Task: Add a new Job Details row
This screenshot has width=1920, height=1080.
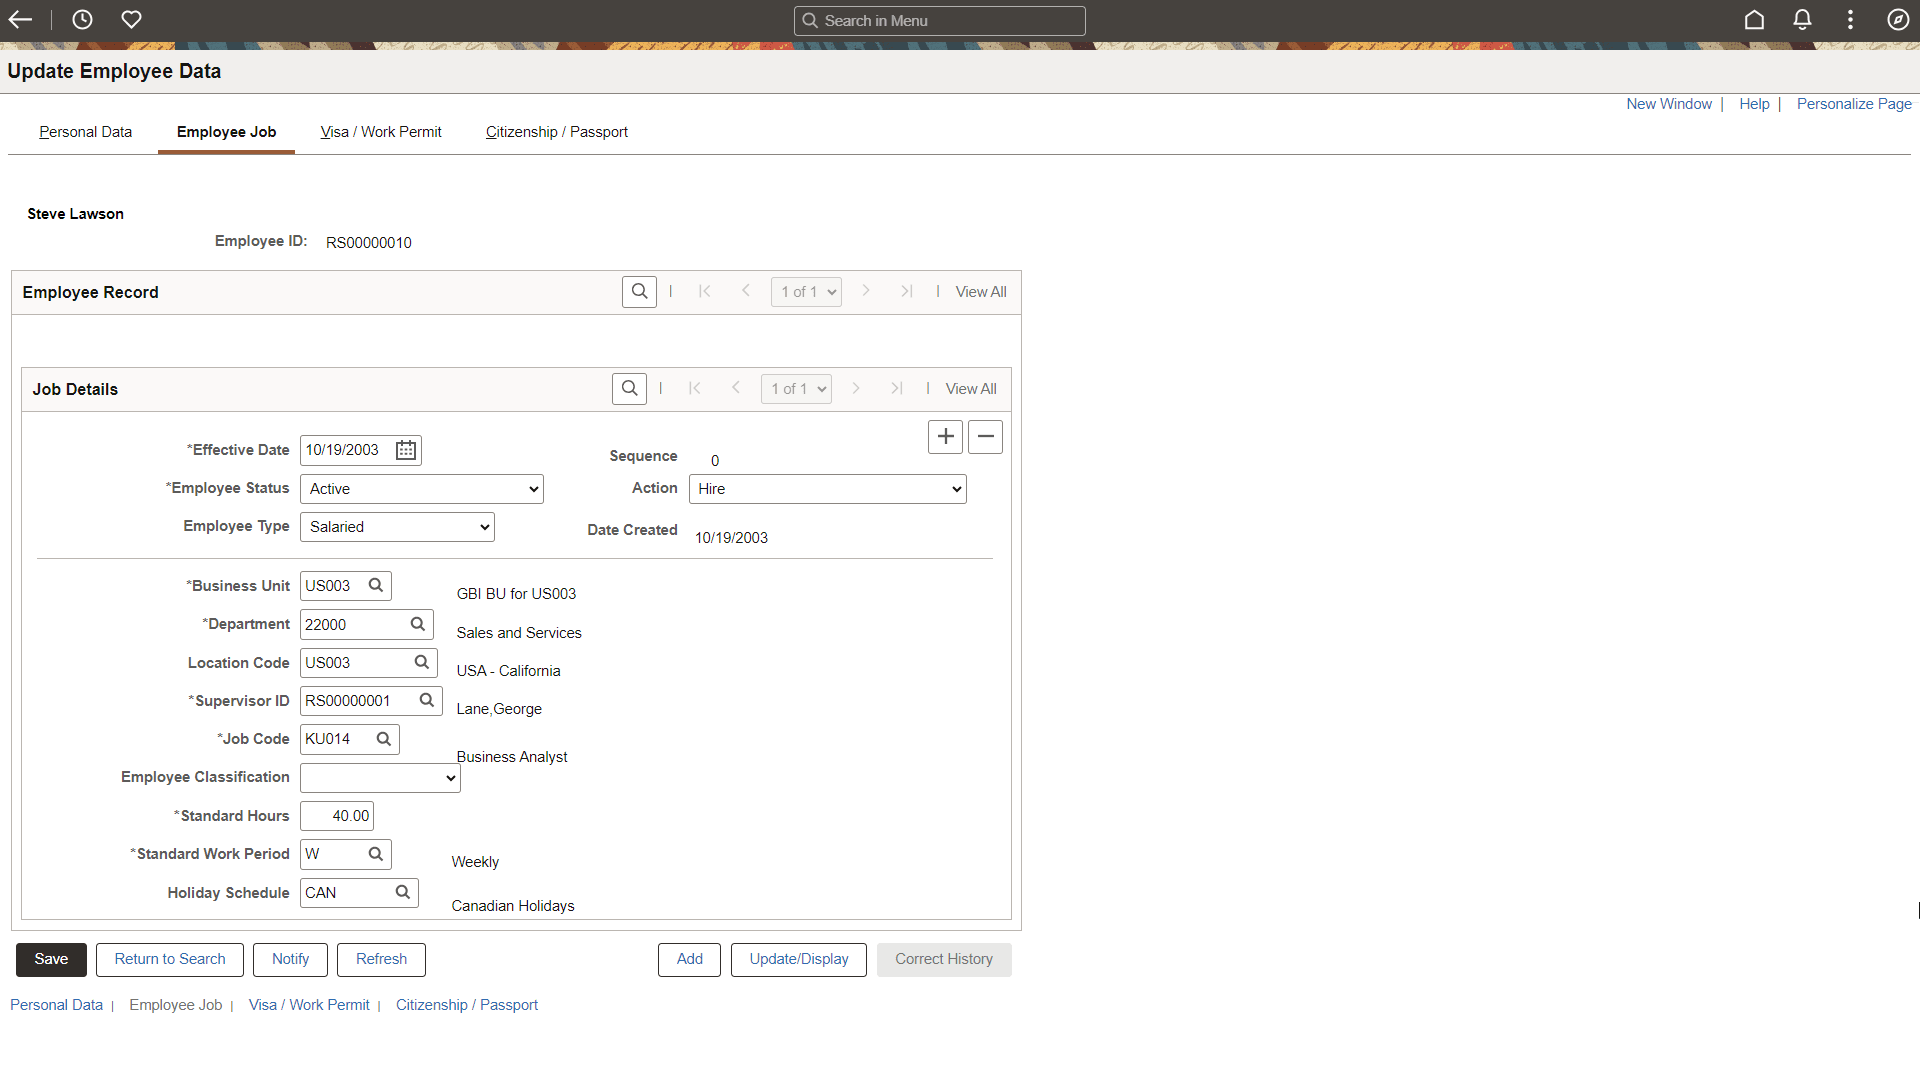Action: click(945, 436)
